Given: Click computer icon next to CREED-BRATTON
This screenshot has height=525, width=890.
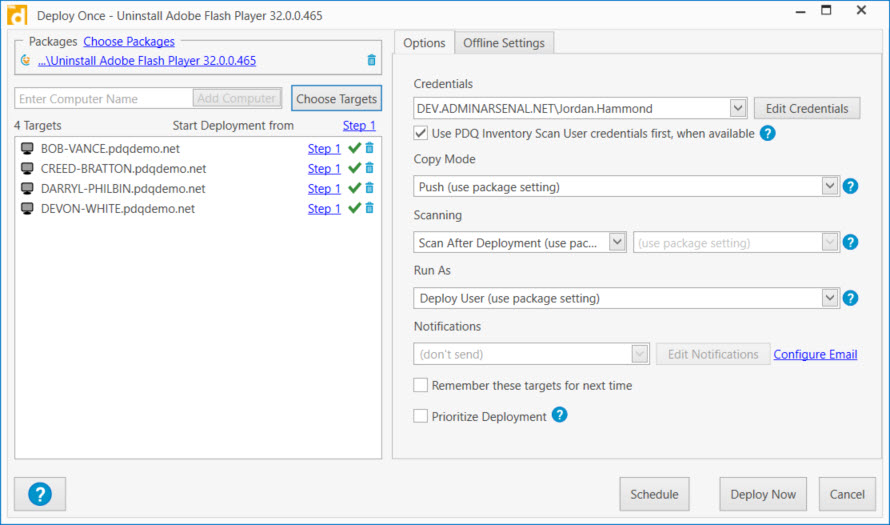Looking at the screenshot, I should point(27,169).
